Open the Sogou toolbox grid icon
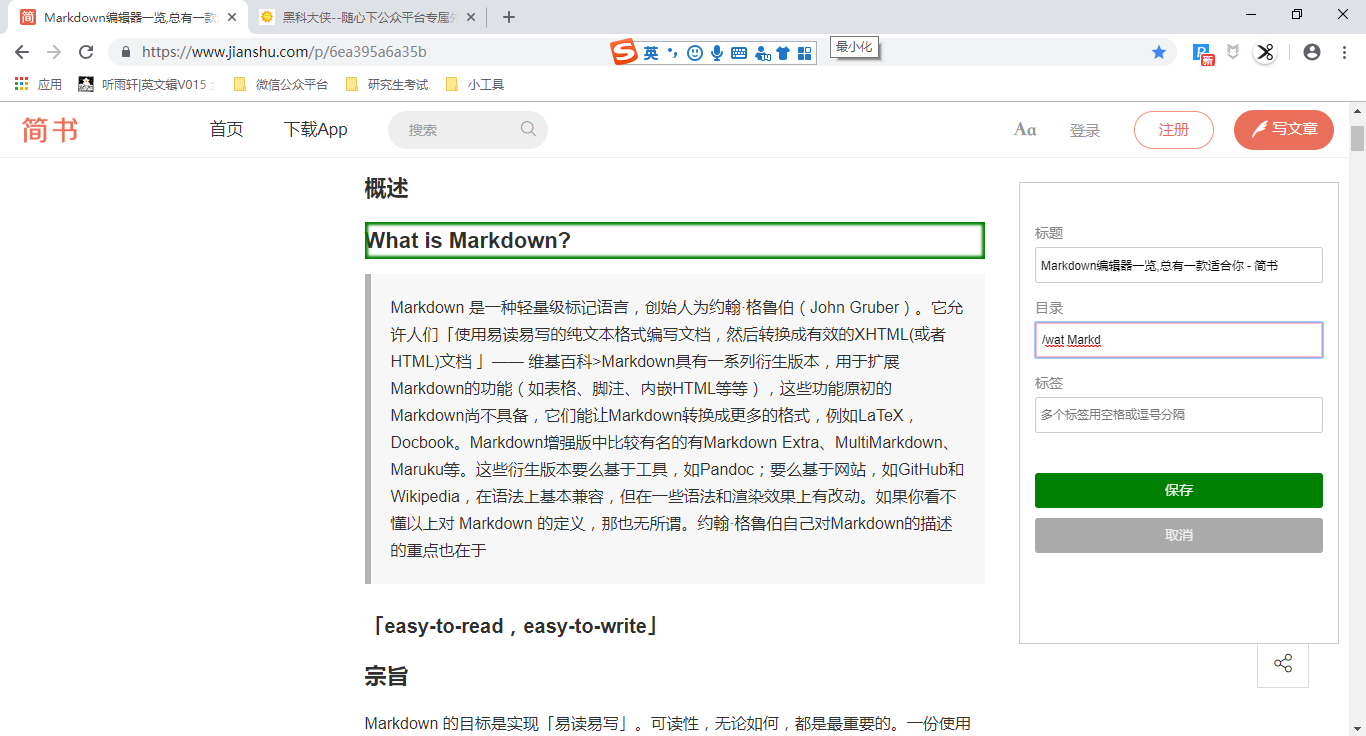This screenshot has width=1366, height=736. click(804, 52)
